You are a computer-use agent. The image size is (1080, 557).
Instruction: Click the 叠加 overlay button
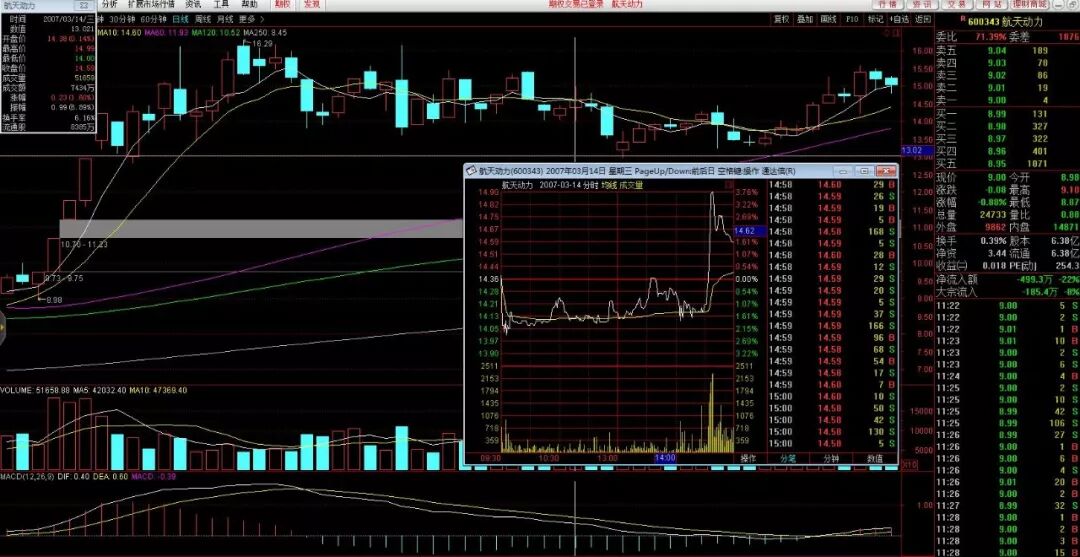tap(804, 19)
